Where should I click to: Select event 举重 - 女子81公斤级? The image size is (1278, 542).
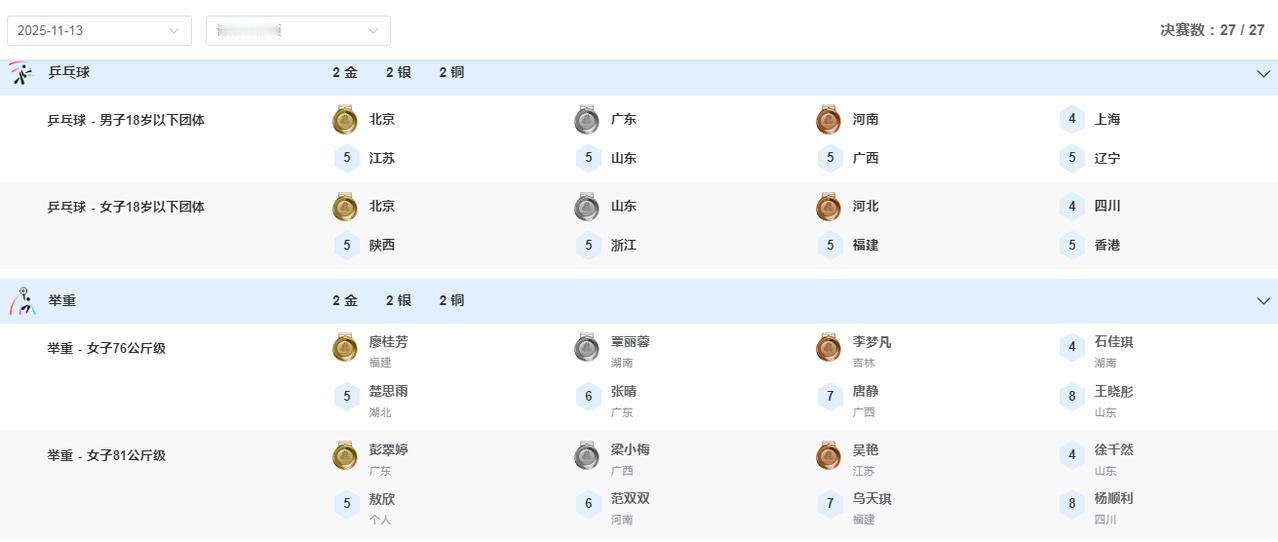point(107,456)
